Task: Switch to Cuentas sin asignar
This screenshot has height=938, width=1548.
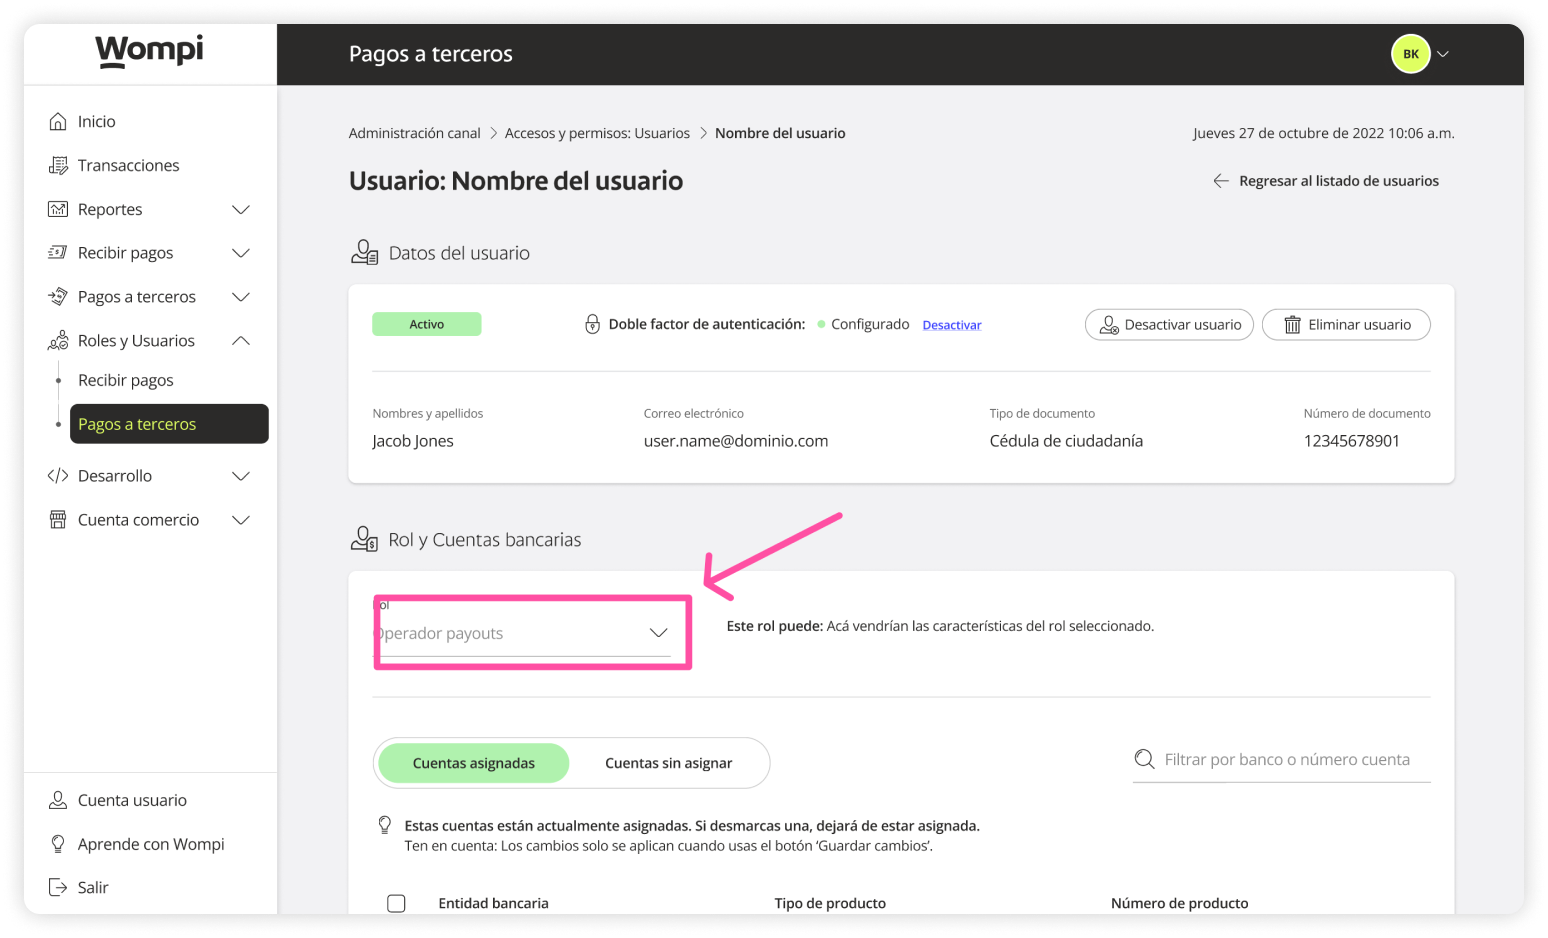Action: point(668,763)
